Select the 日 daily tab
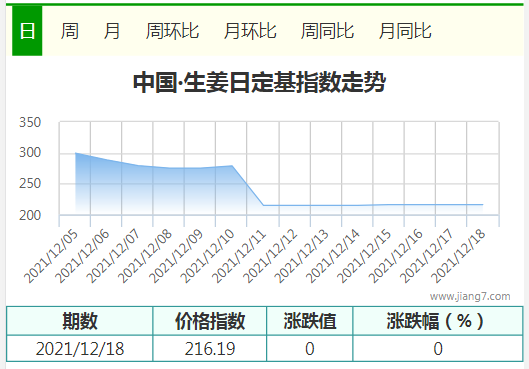 coord(27,31)
